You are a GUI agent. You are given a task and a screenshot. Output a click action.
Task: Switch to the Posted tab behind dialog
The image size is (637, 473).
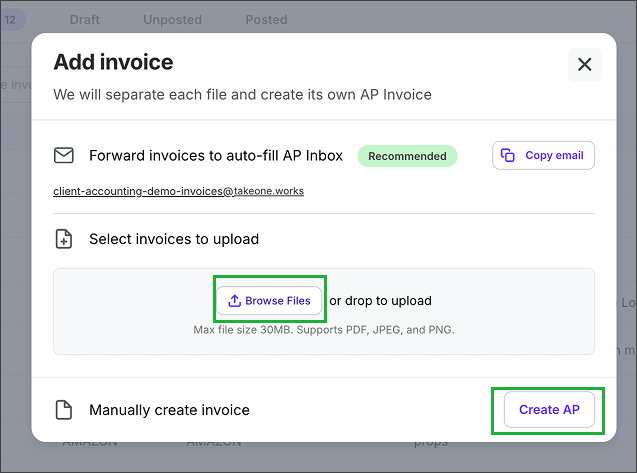pos(266,20)
